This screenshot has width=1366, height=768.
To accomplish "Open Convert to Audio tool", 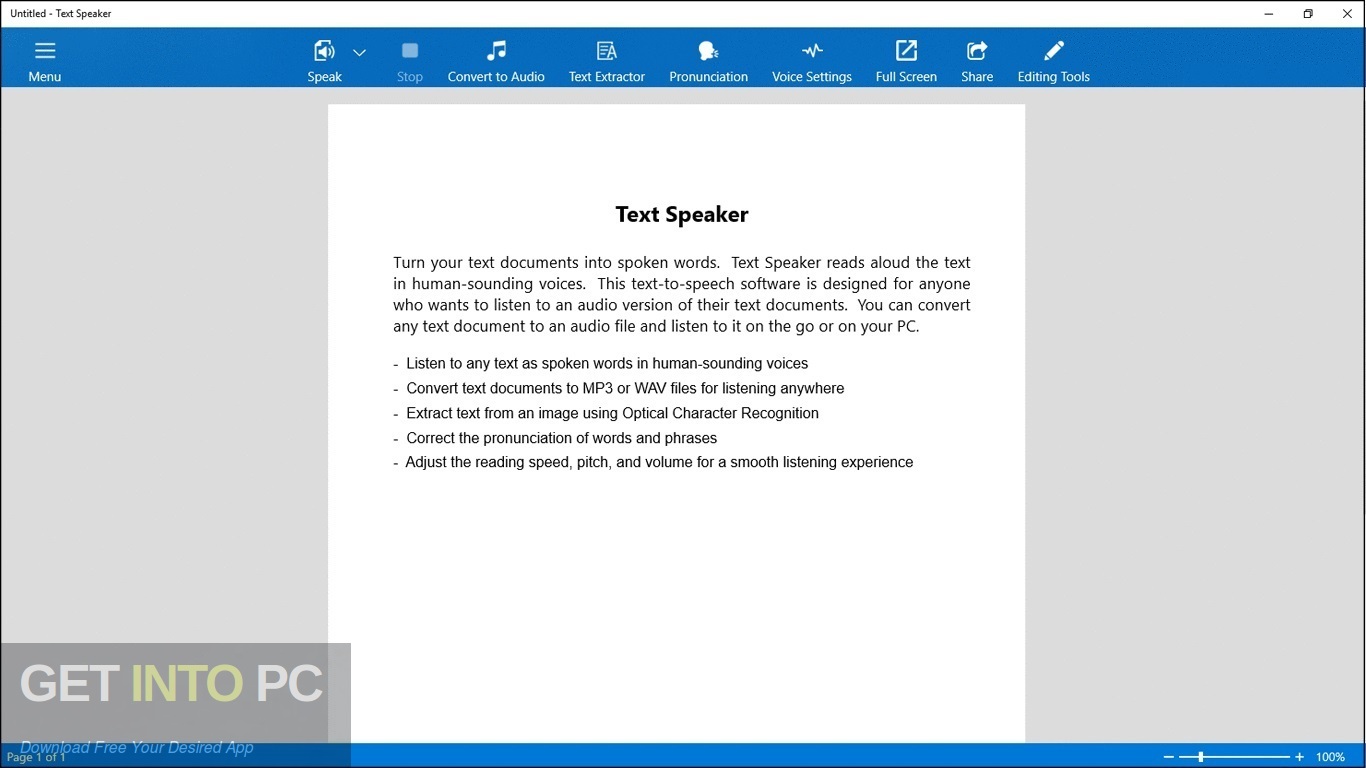I will [x=496, y=60].
